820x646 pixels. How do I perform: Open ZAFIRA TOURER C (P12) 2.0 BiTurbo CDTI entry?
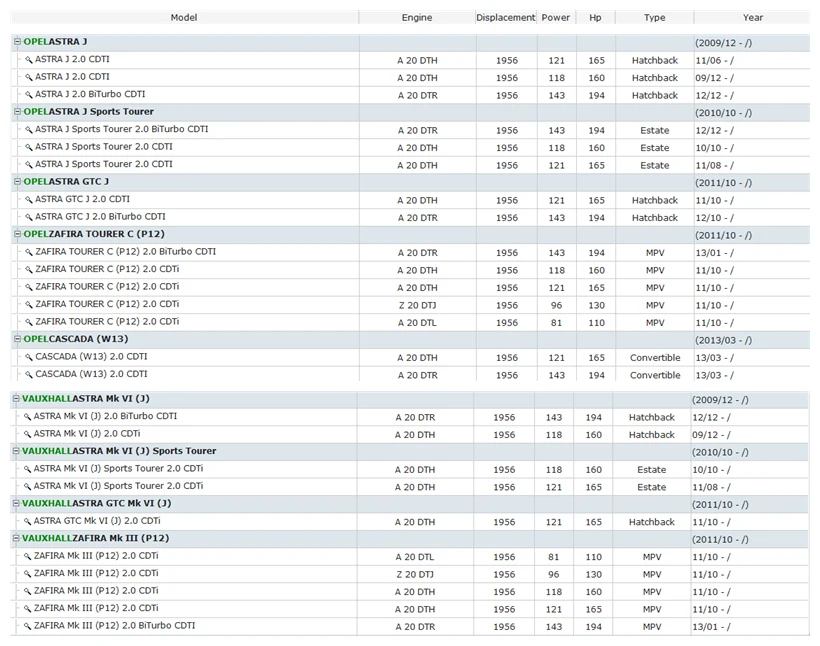(126, 252)
